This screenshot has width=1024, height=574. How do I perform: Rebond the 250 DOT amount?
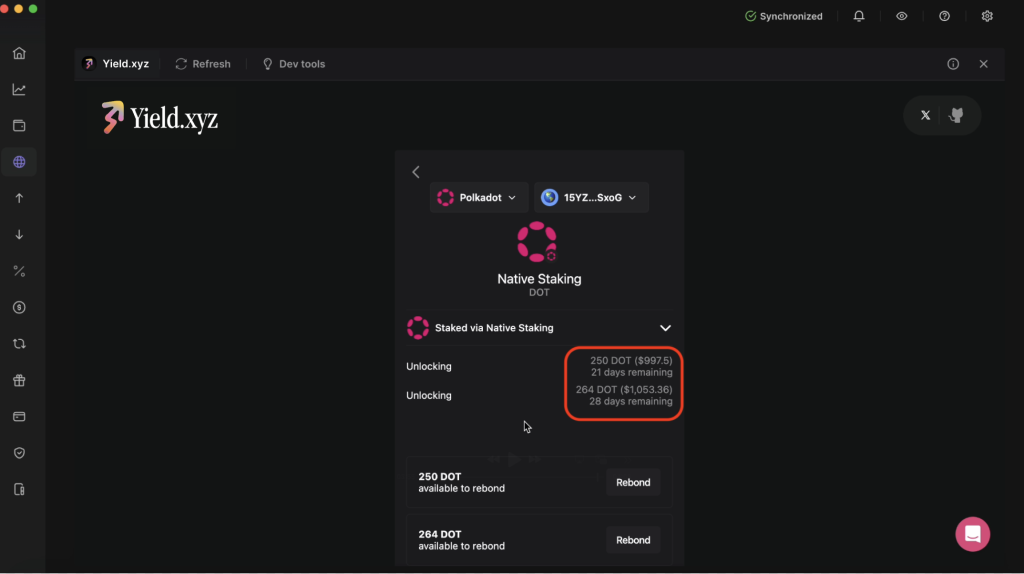pos(633,482)
